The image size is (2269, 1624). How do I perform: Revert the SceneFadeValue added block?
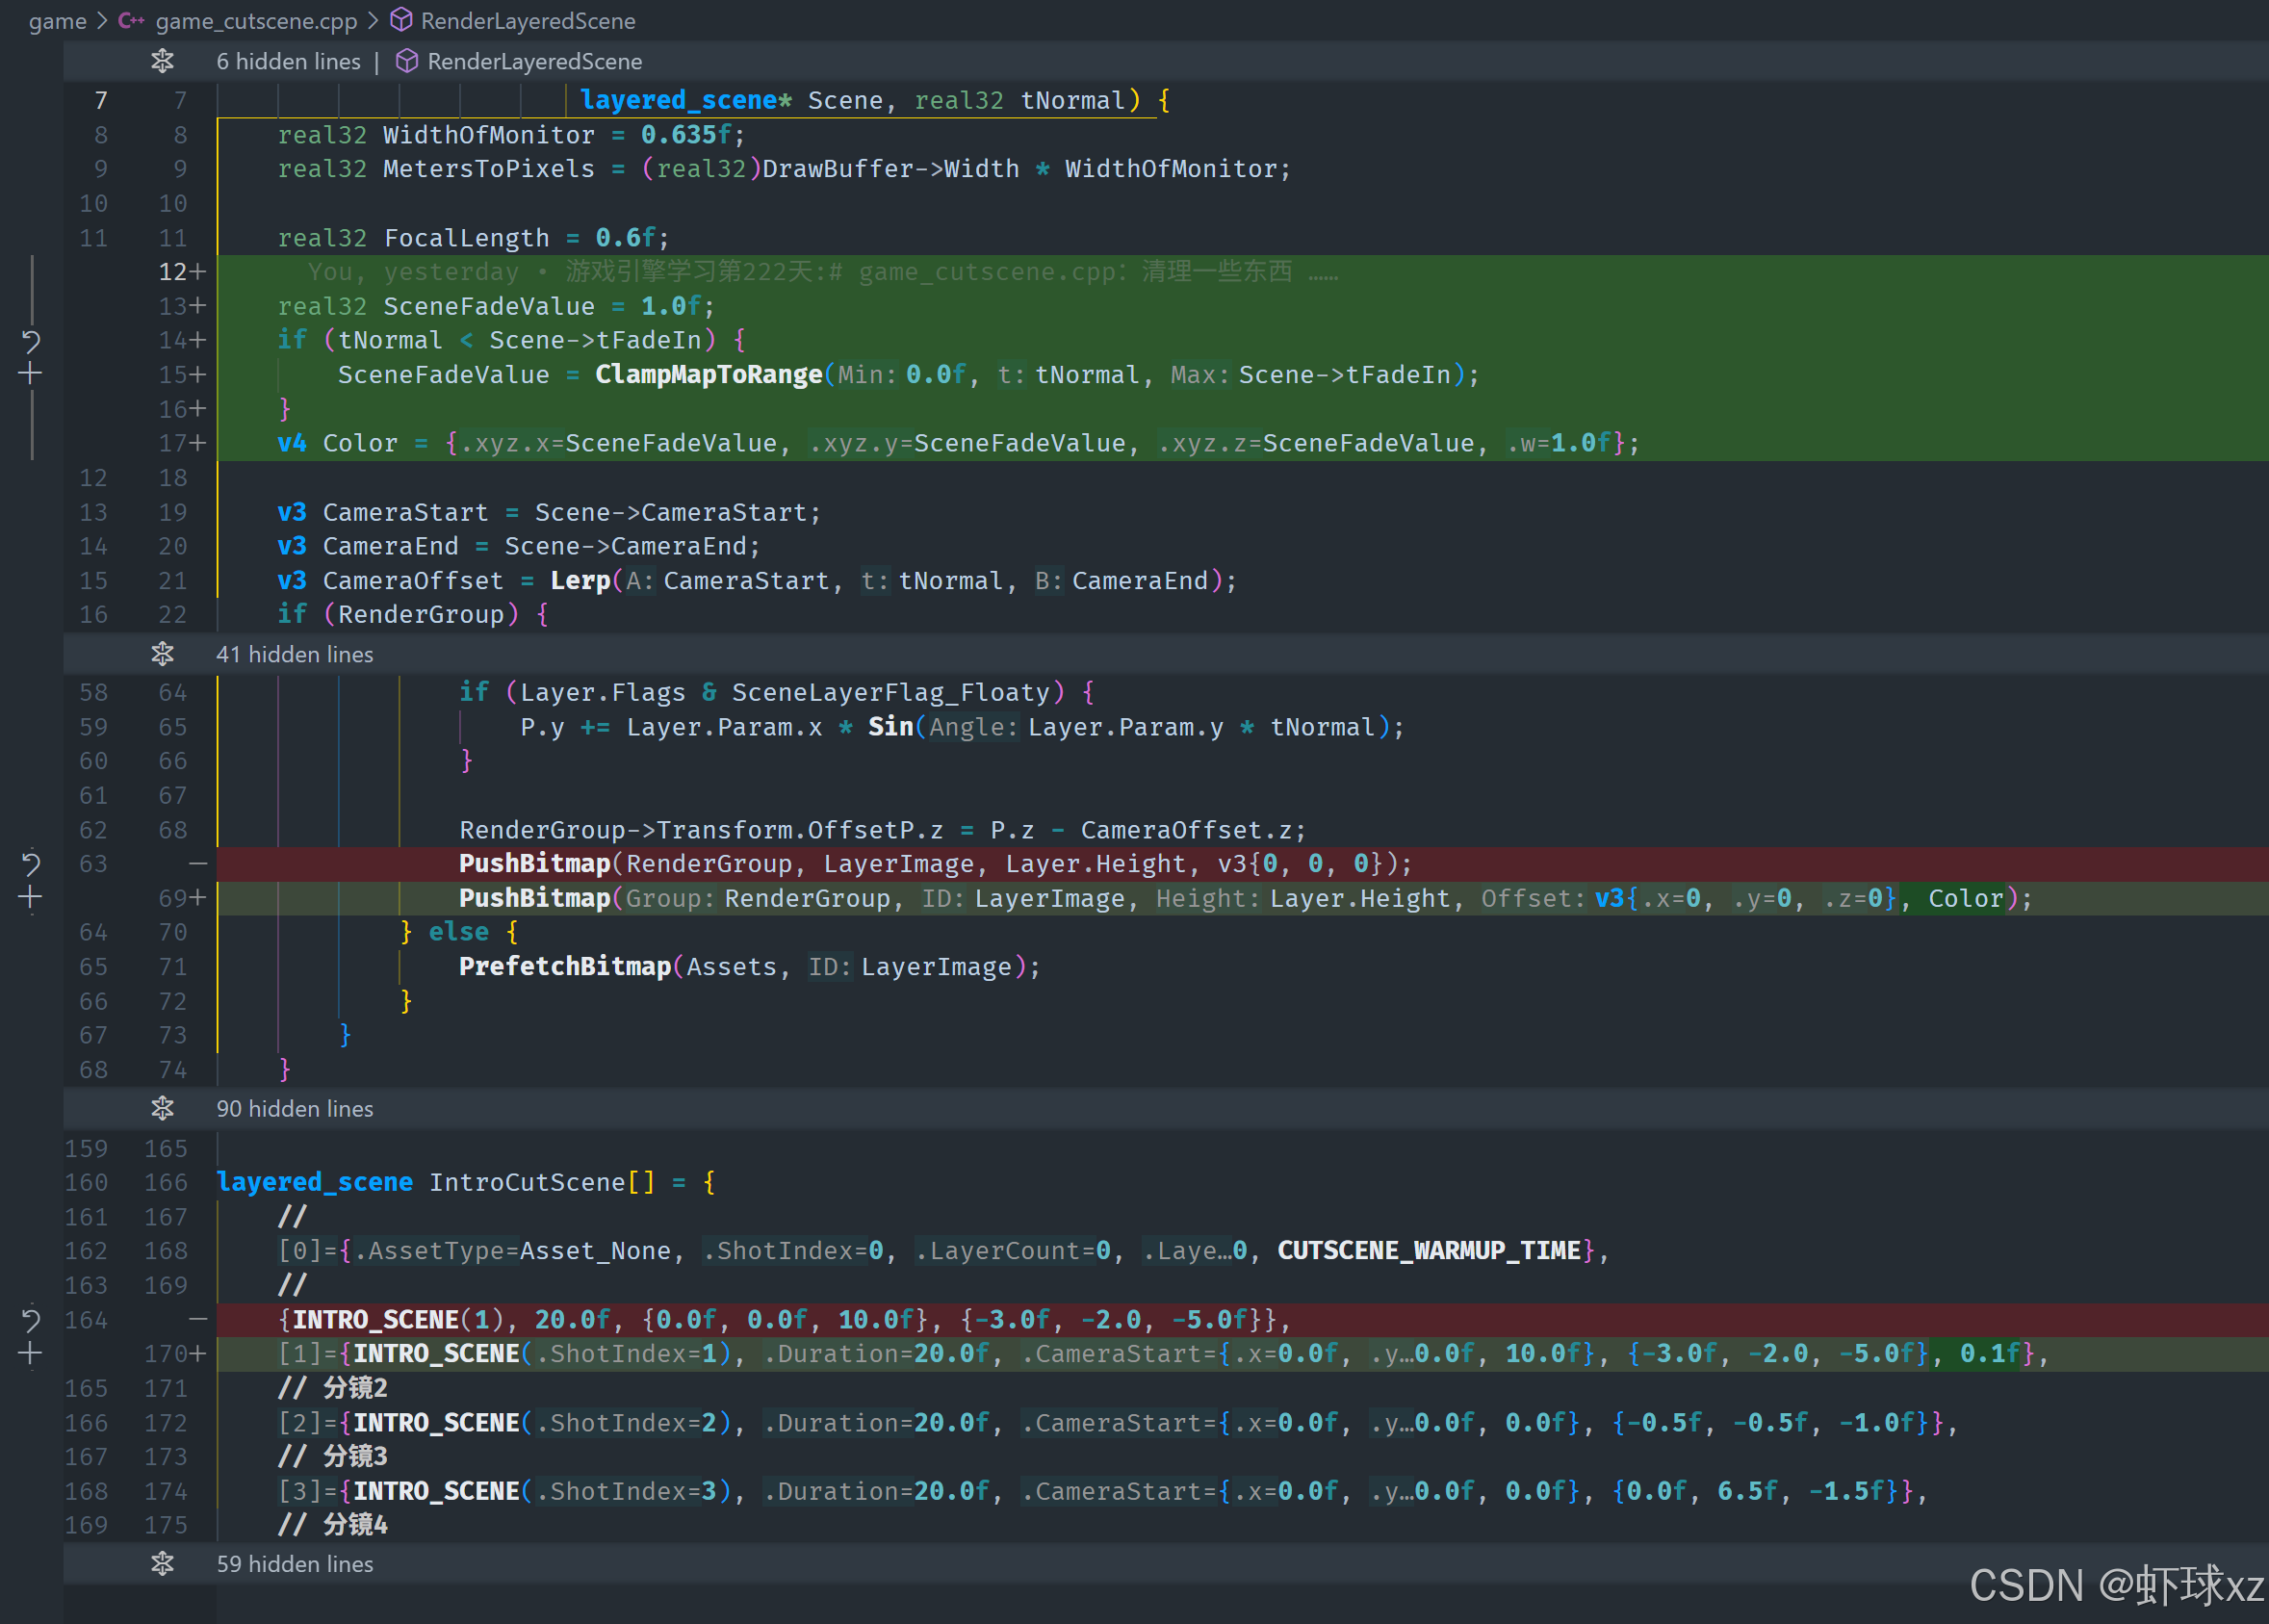pyautogui.click(x=30, y=341)
